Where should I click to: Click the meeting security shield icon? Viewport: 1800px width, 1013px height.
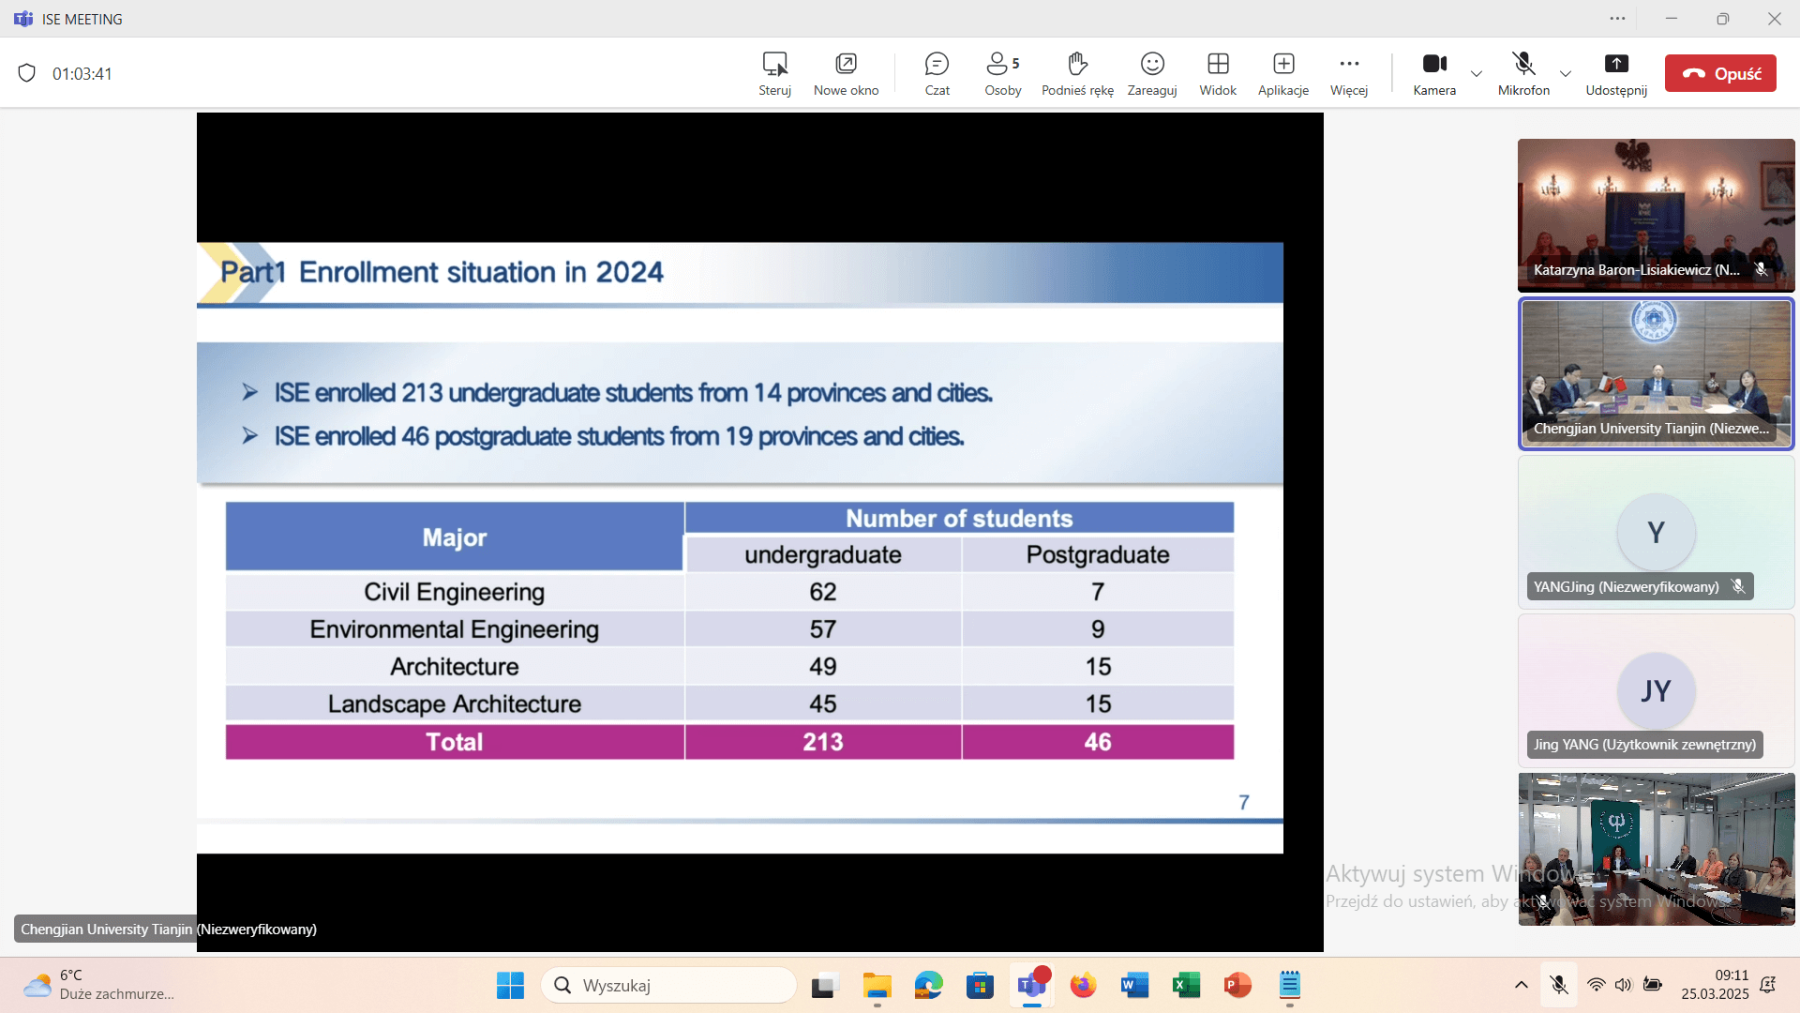pyautogui.click(x=27, y=73)
